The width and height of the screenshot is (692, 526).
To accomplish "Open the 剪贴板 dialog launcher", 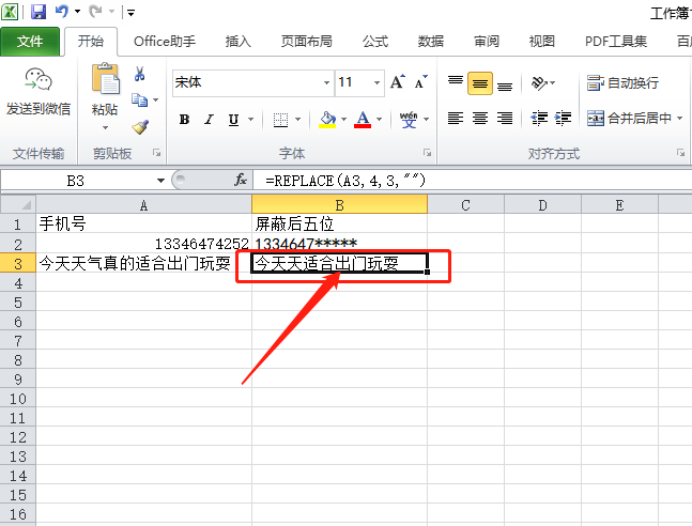I will pos(156,153).
